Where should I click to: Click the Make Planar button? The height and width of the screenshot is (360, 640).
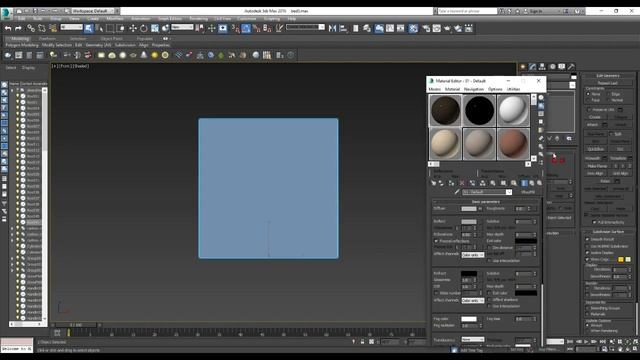coord(597,166)
